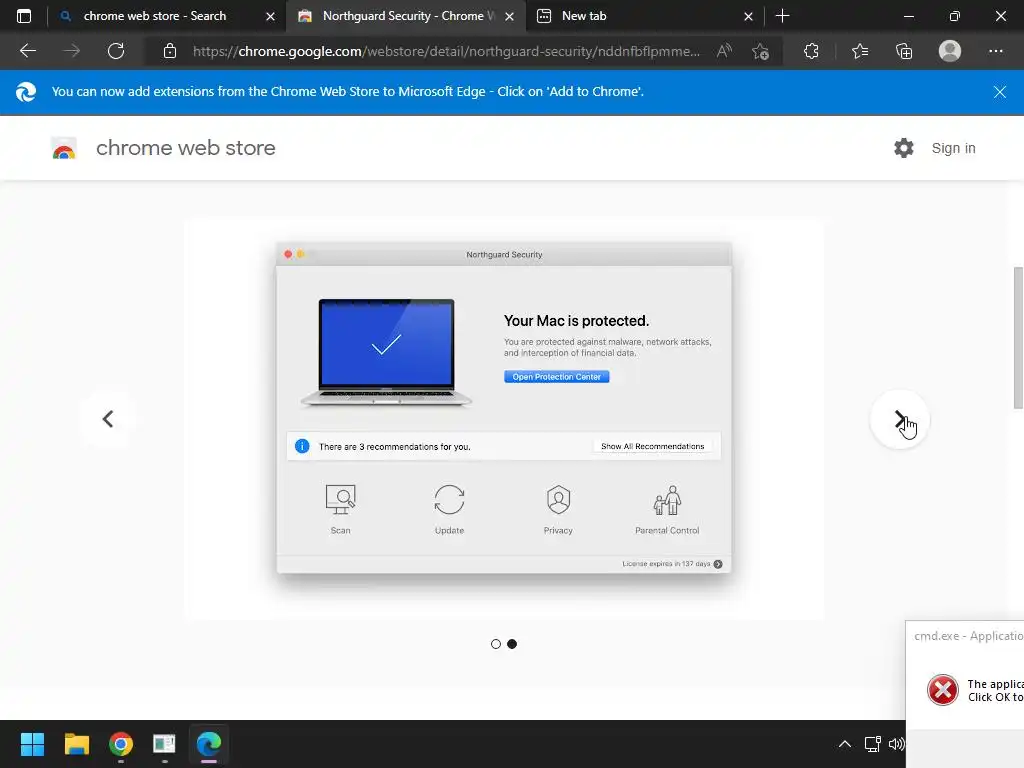Add this page to favorites
The height and width of the screenshot is (768, 1024).
click(x=760, y=51)
